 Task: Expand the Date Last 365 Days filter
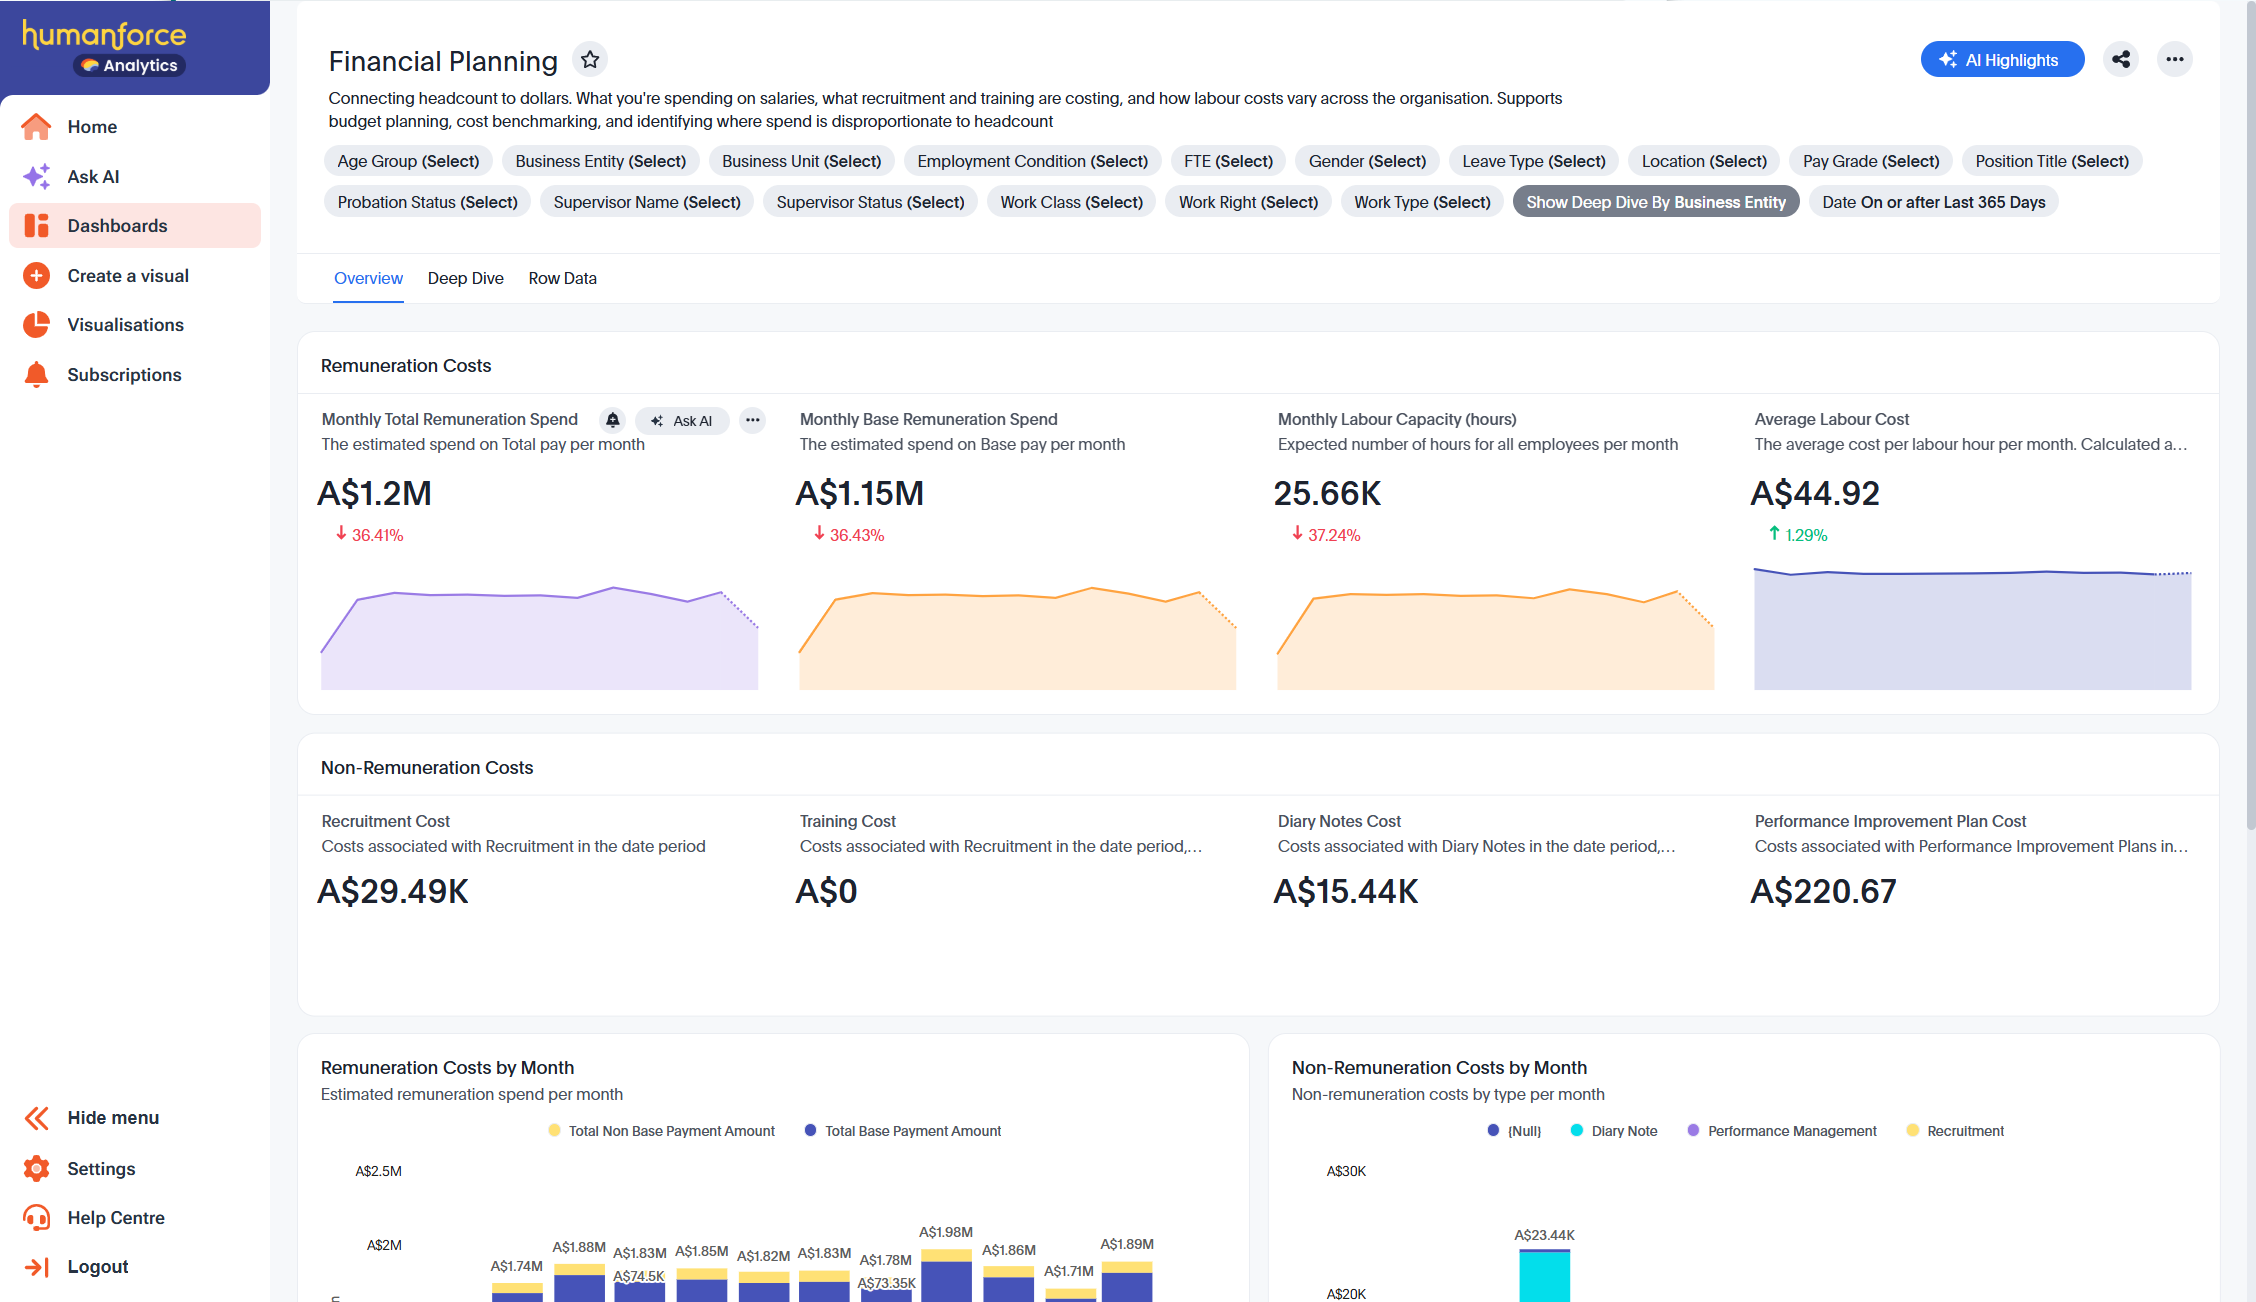point(1932,202)
